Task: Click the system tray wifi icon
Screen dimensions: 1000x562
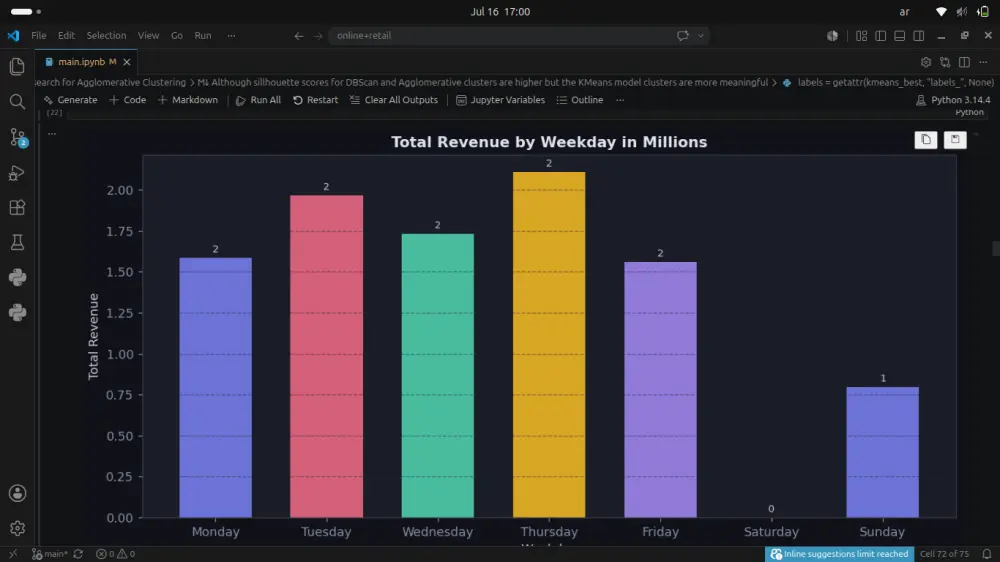Action: tap(941, 11)
